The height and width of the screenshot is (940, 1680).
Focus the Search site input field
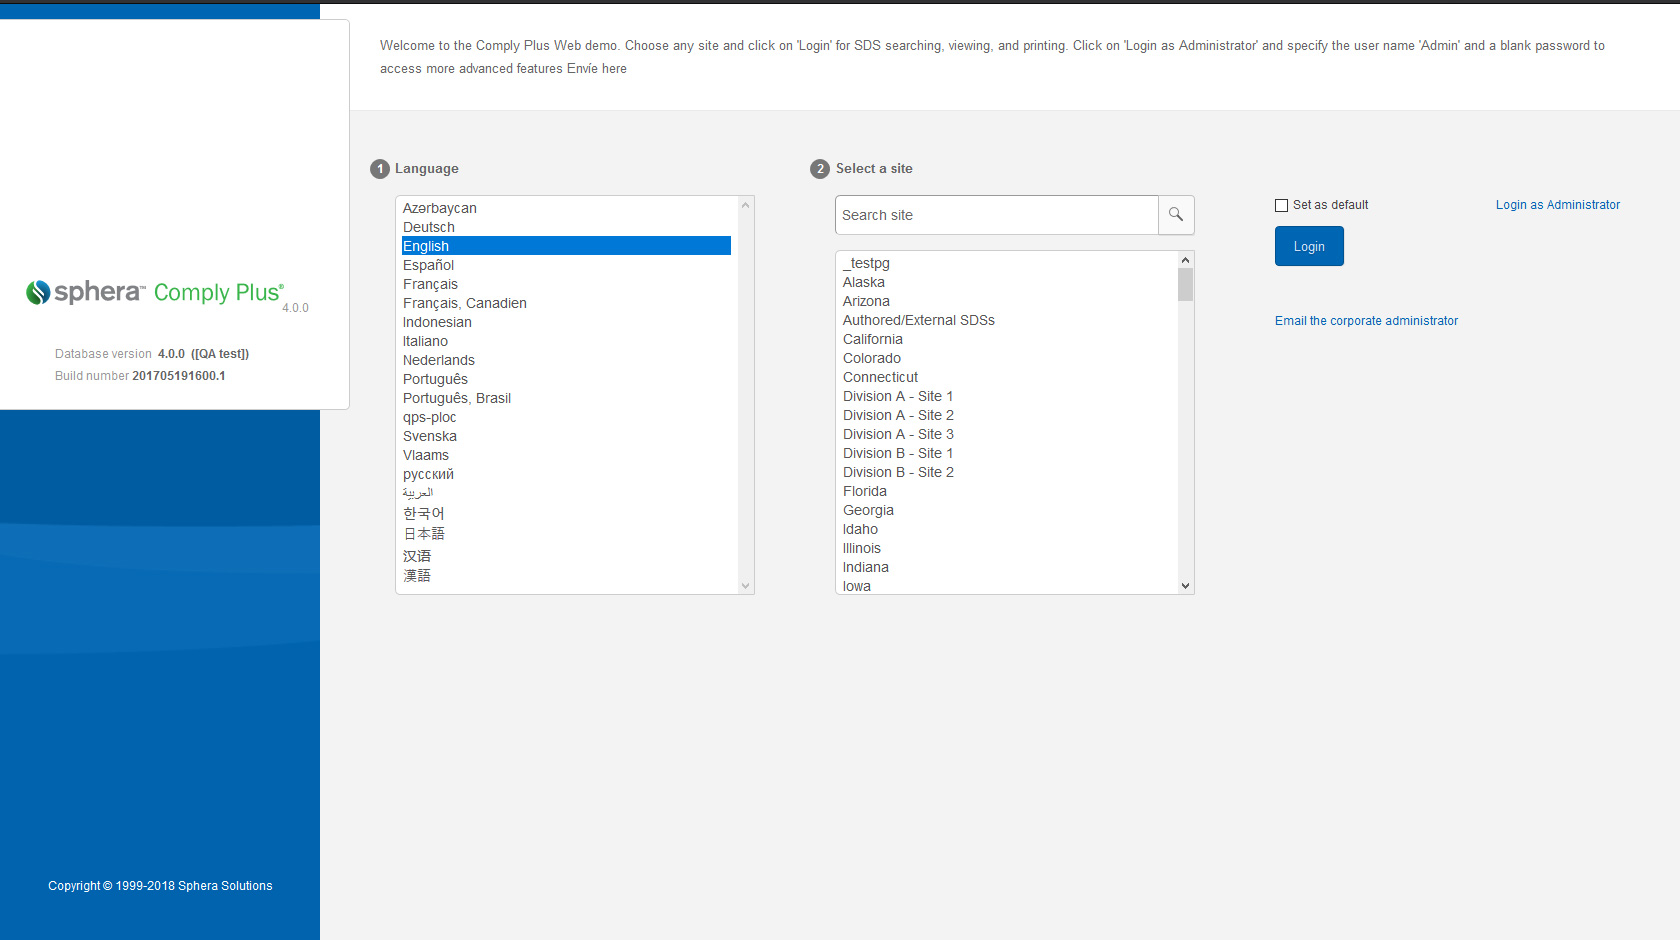[997, 215]
